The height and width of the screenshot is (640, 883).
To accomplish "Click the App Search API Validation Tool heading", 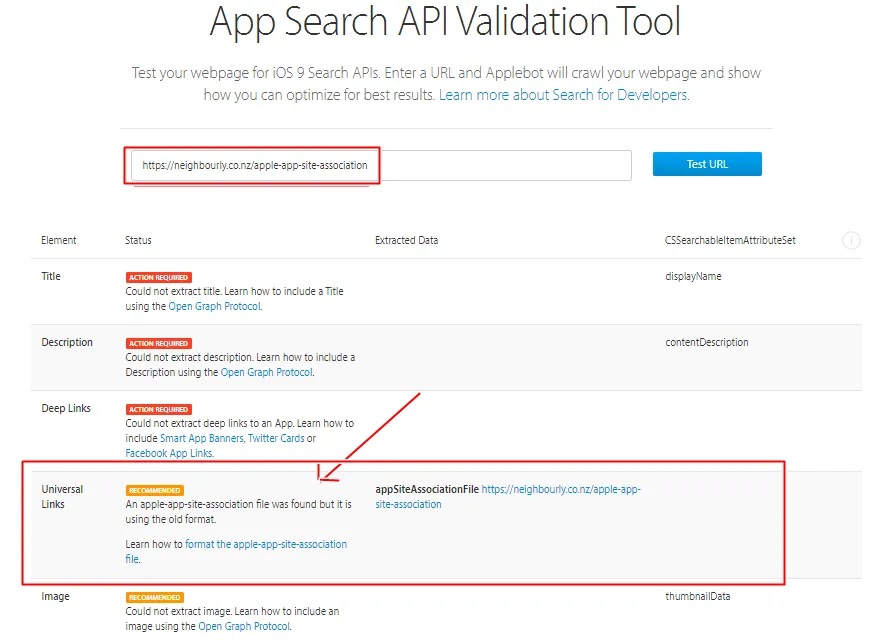I will point(445,23).
